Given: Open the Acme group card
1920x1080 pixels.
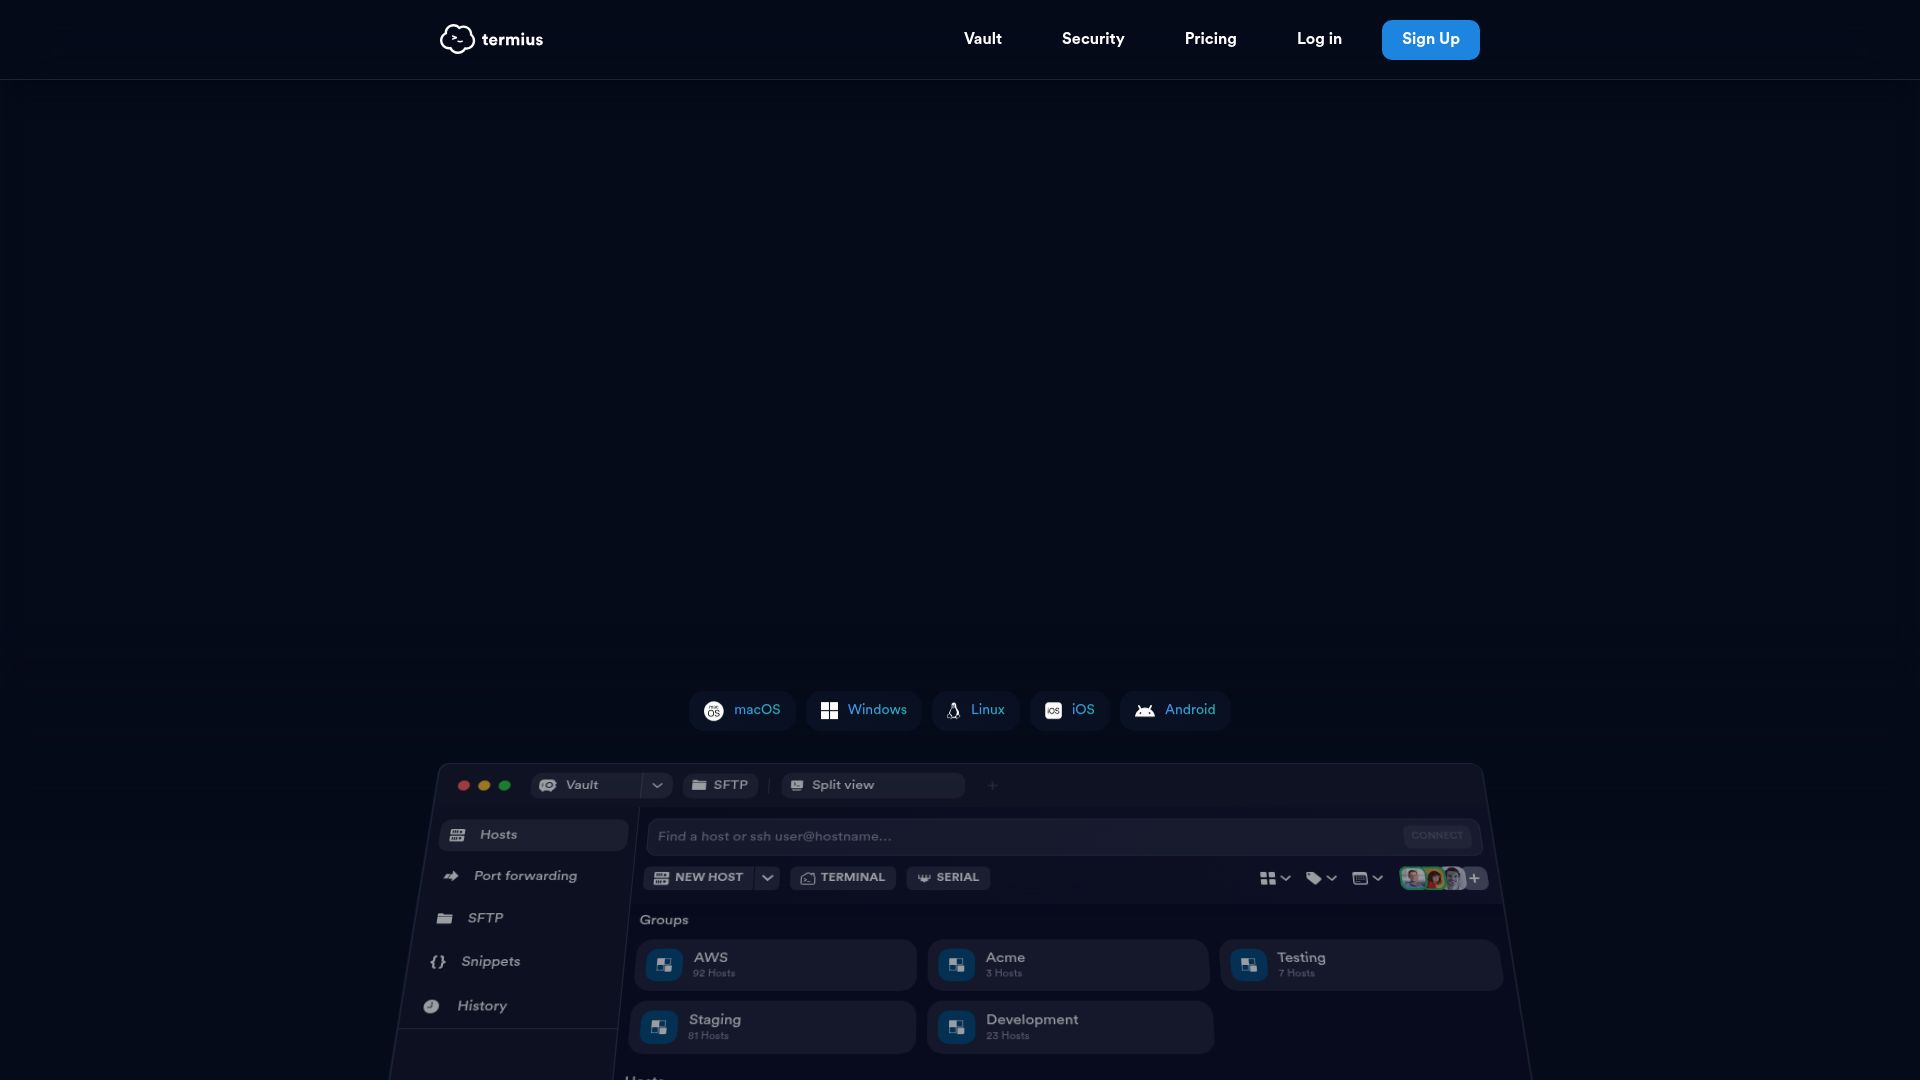Looking at the screenshot, I should (1068, 965).
